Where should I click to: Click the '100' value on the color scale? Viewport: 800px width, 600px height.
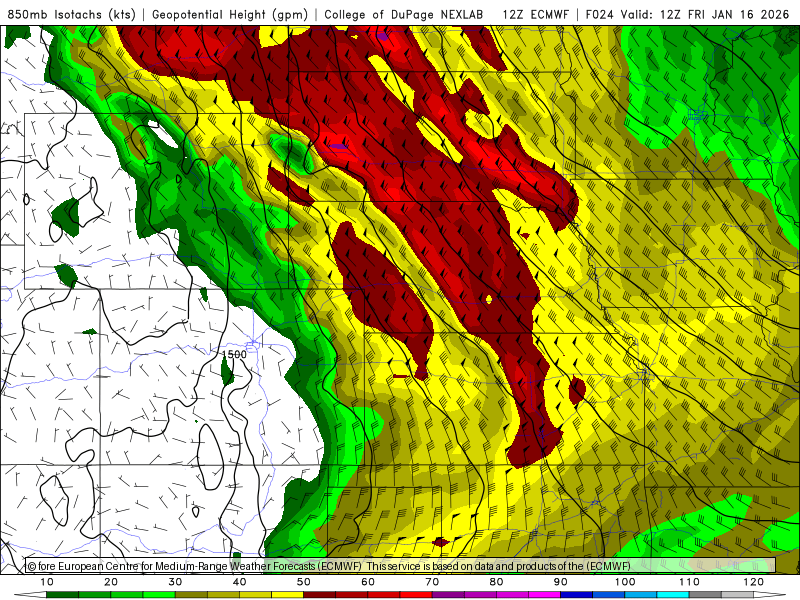tap(625, 582)
